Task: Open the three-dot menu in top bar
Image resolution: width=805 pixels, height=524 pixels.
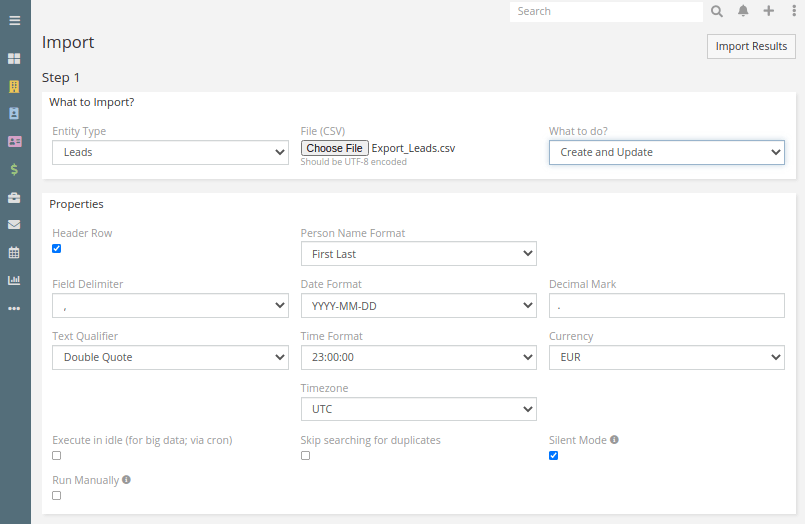Action: [x=793, y=11]
